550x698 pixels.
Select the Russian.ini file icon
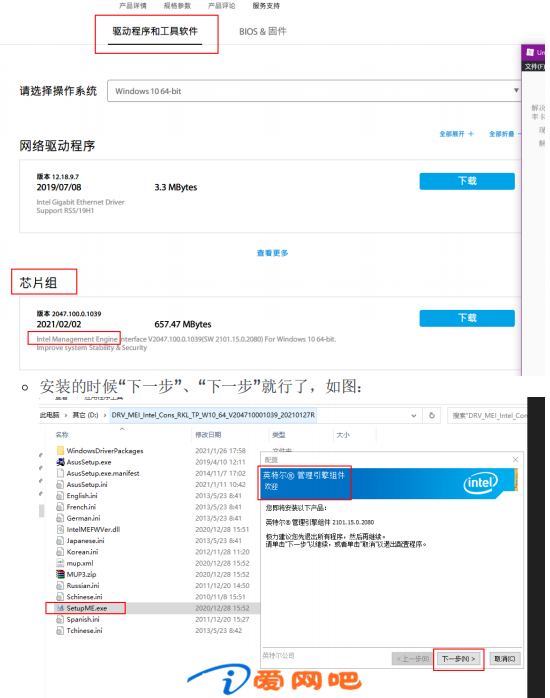click(x=61, y=585)
